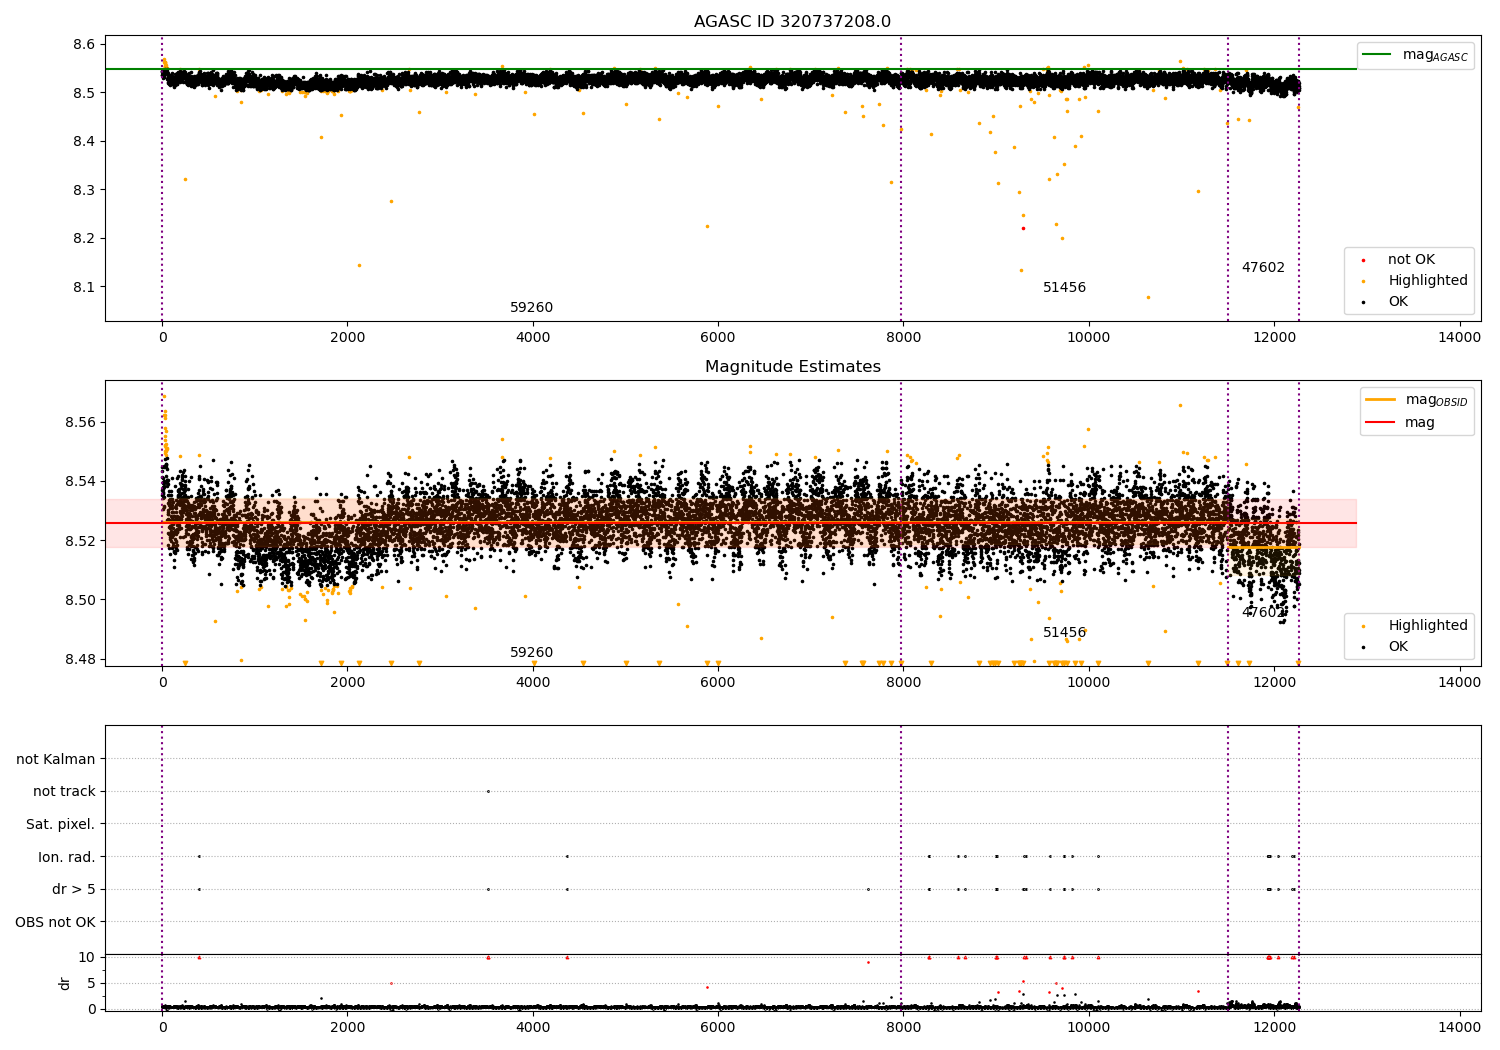Click '14000' x-tick under the top plot
1500x1050 pixels.
1459,338
